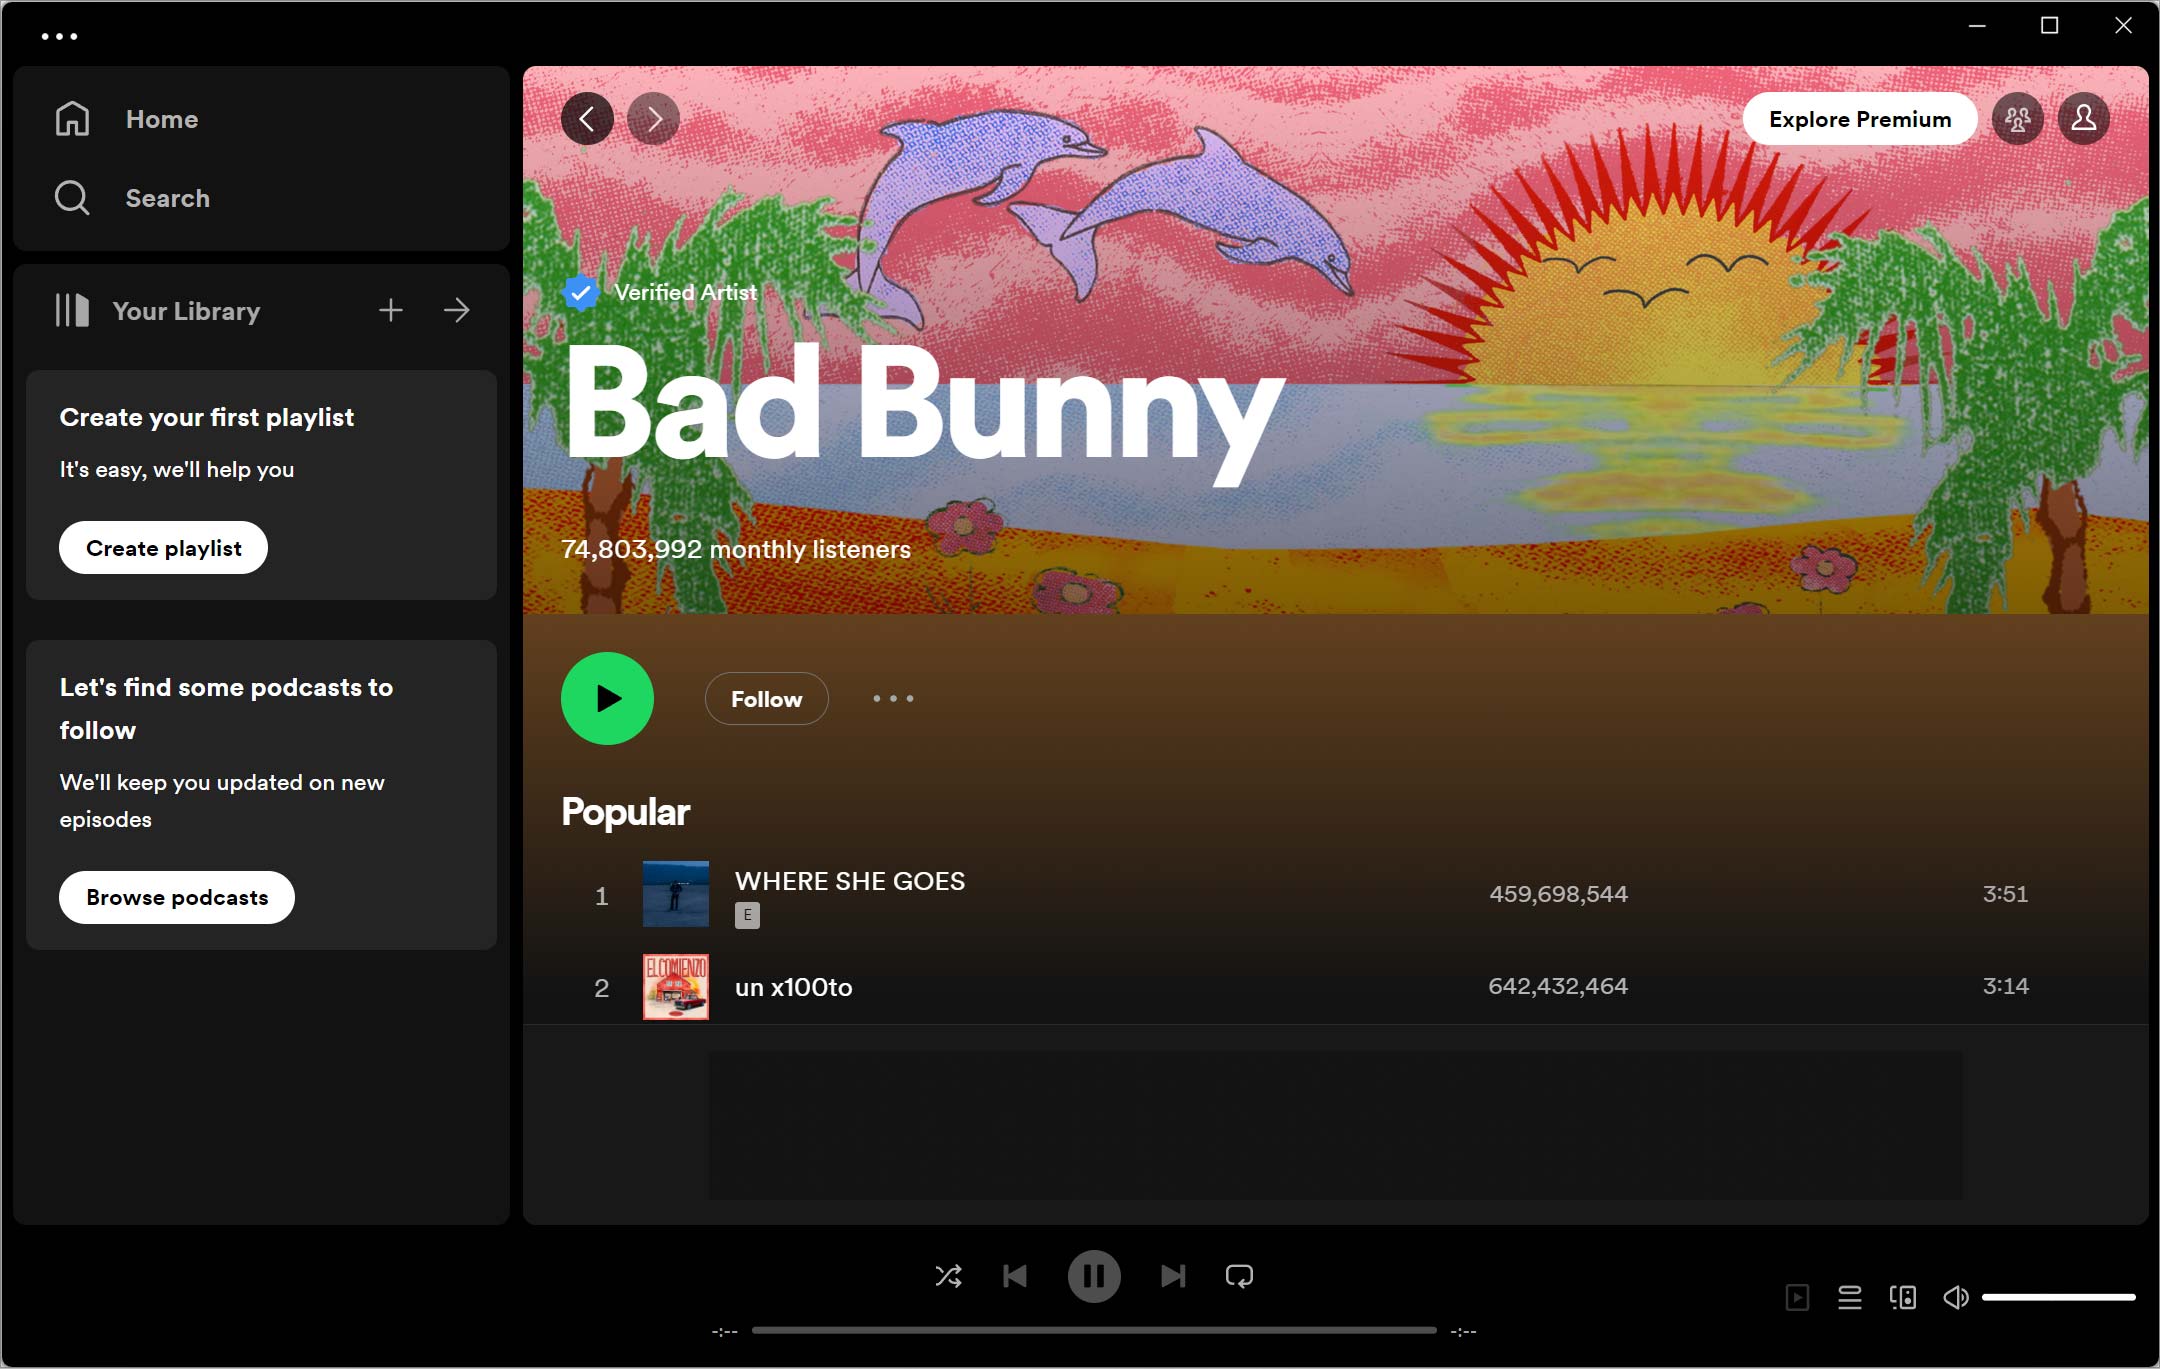Click play count 642,432,464

(1558, 986)
